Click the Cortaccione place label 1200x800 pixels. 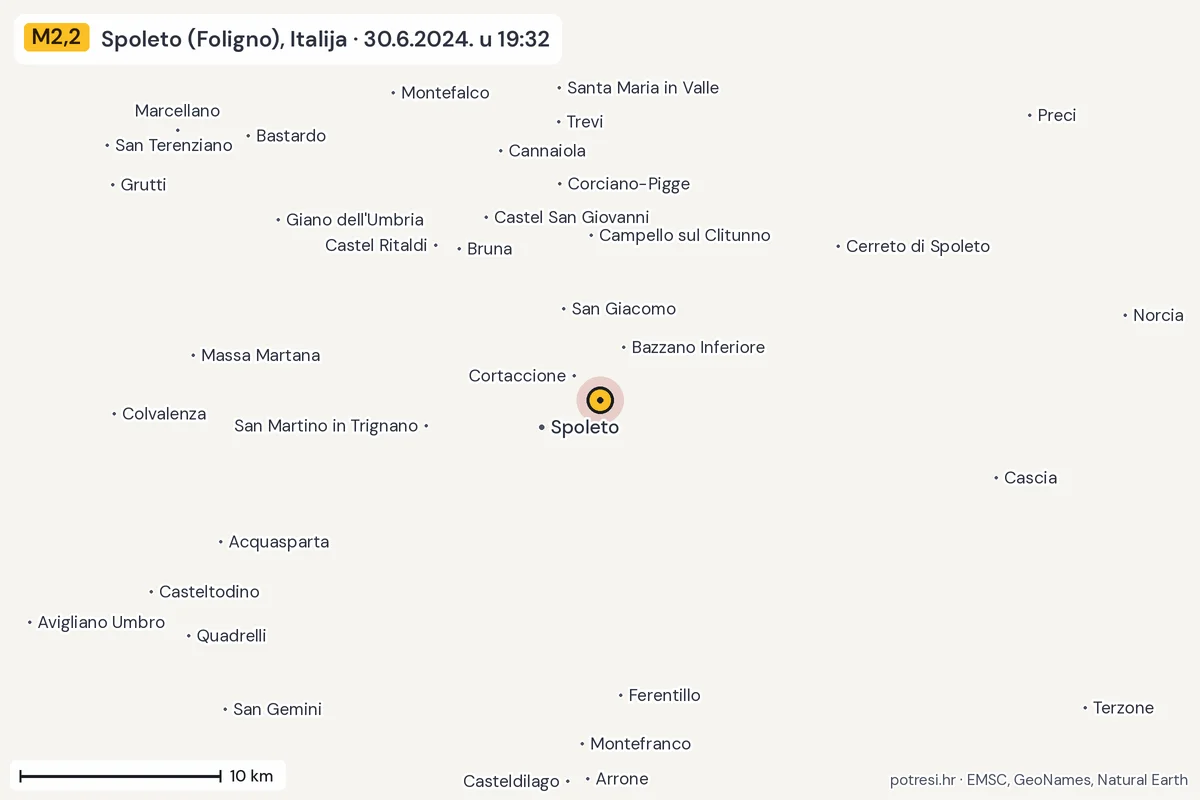(x=517, y=376)
